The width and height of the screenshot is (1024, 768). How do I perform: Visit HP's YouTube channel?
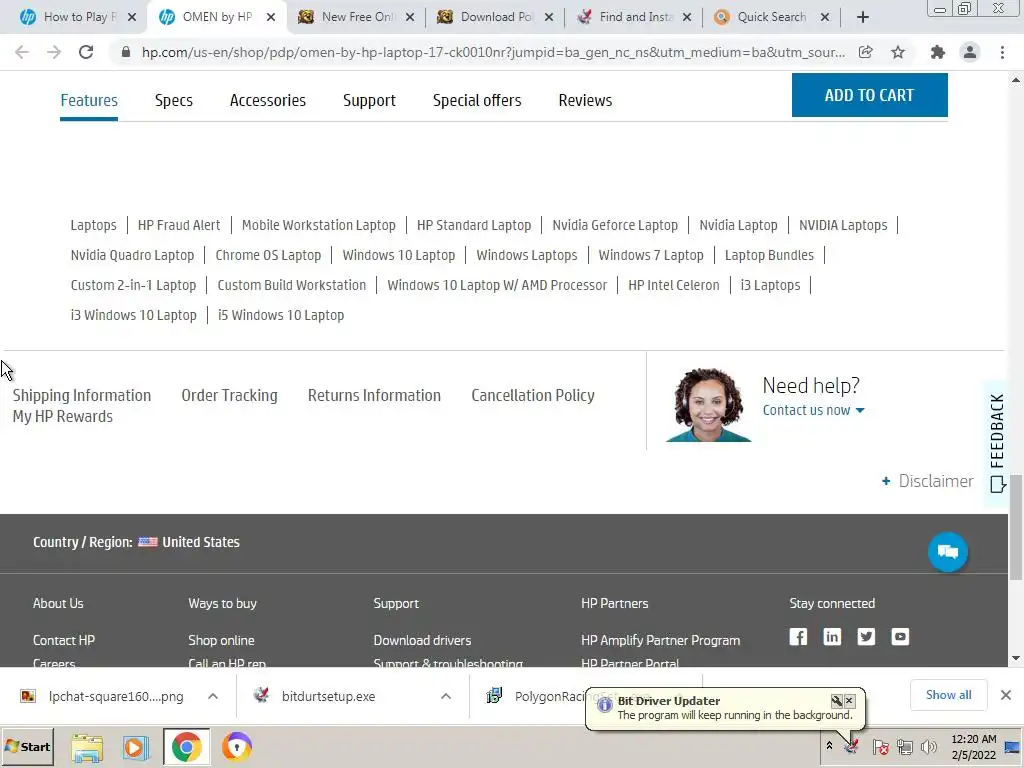click(x=900, y=637)
